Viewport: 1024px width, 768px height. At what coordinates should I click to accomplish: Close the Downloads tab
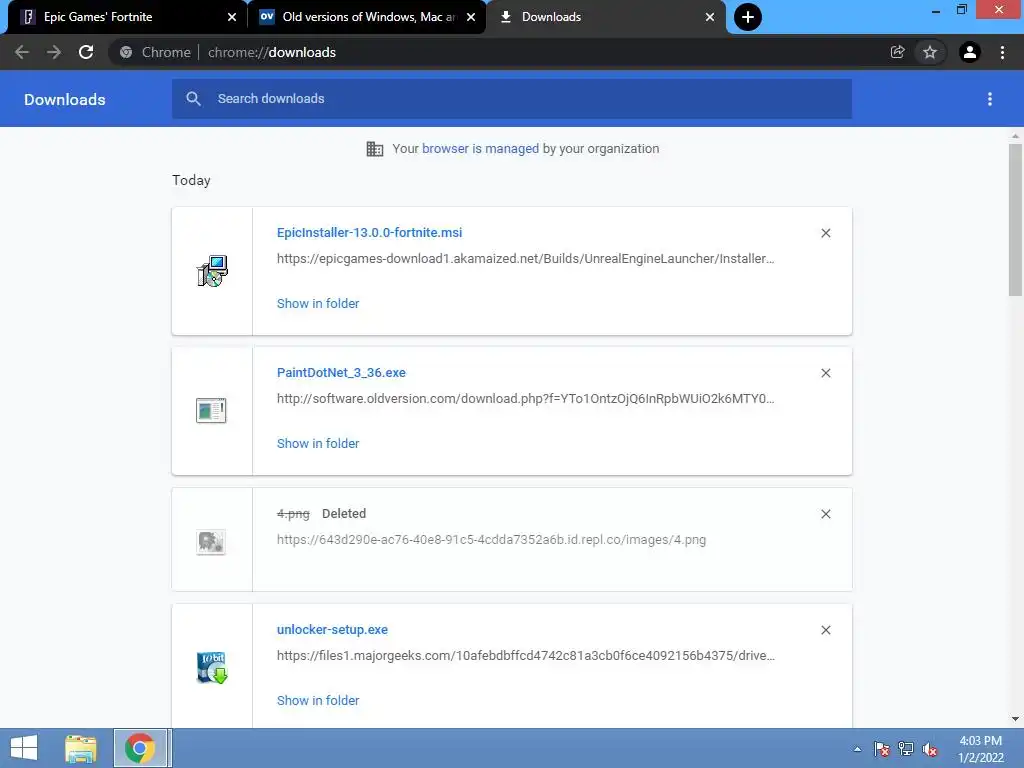click(x=710, y=17)
